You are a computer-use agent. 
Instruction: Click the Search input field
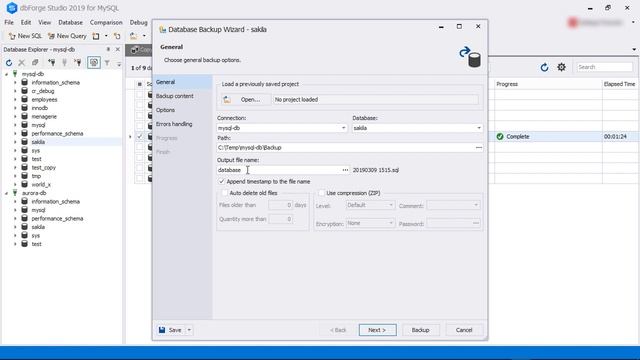click(x=604, y=67)
